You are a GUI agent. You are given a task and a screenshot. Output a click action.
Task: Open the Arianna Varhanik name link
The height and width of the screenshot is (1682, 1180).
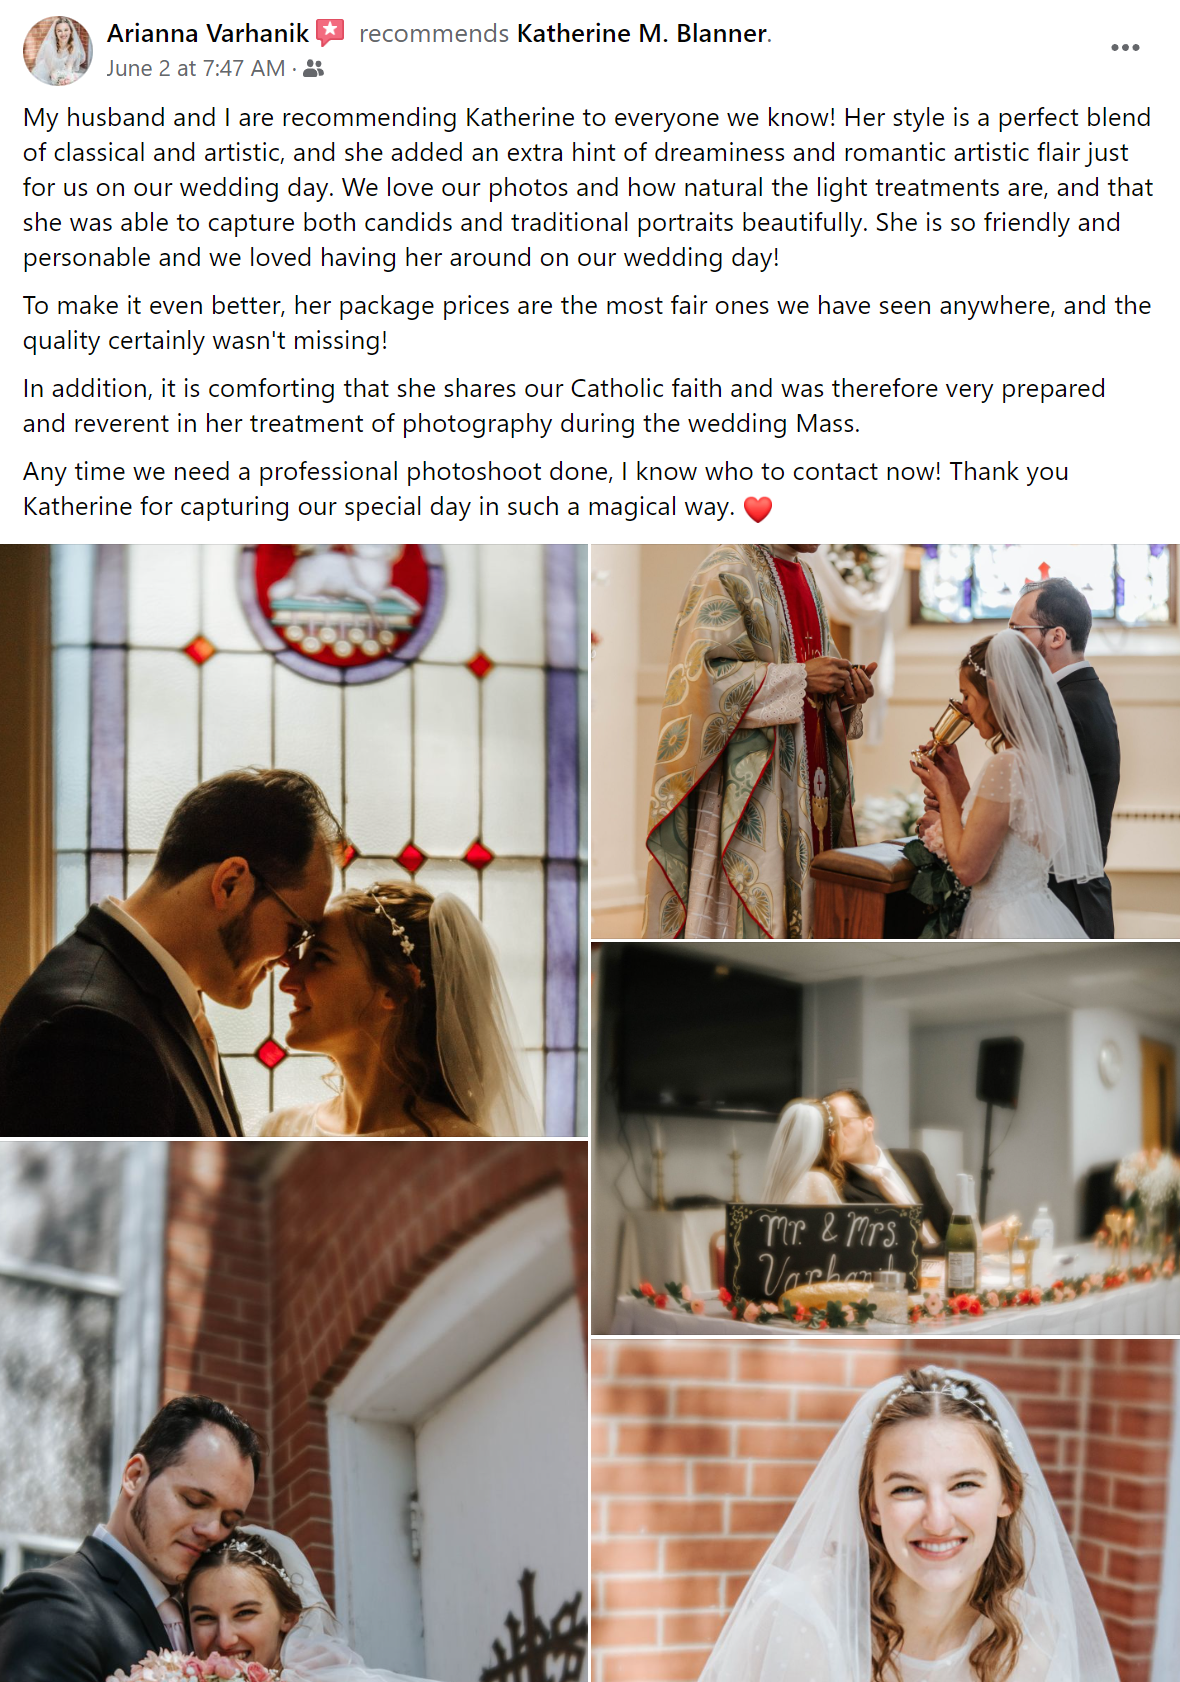(x=208, y=33)
